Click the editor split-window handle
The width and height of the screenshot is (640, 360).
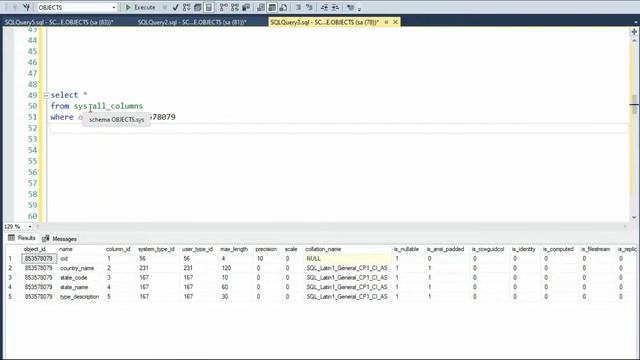coord(634,31)
